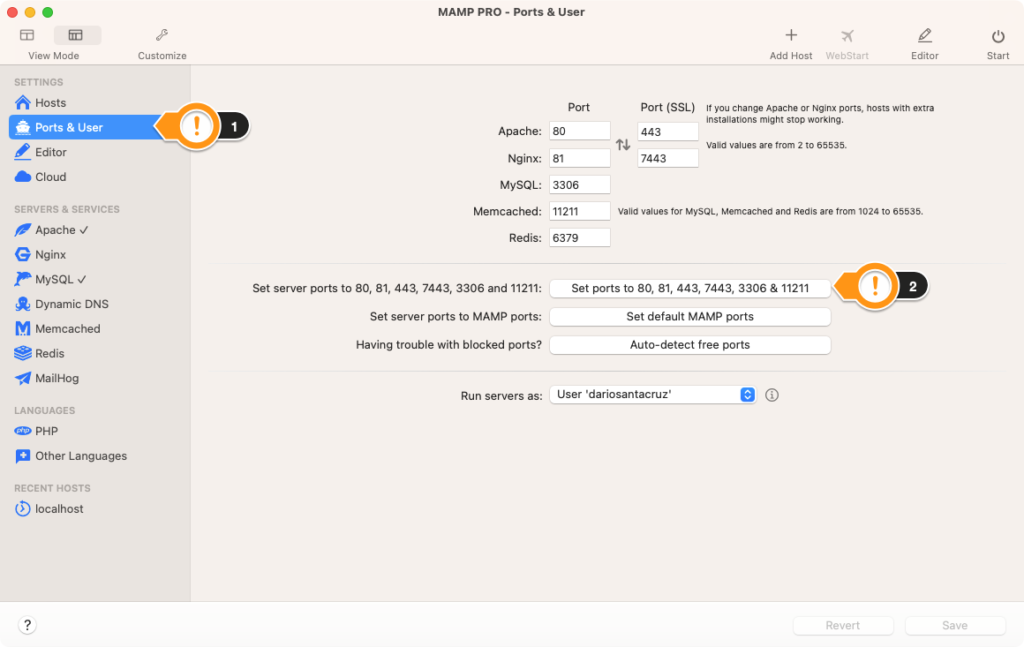Click the Apache port field
Viewport: 1024px width, 647px height.
pyautogui.click(x=579, y=131)
